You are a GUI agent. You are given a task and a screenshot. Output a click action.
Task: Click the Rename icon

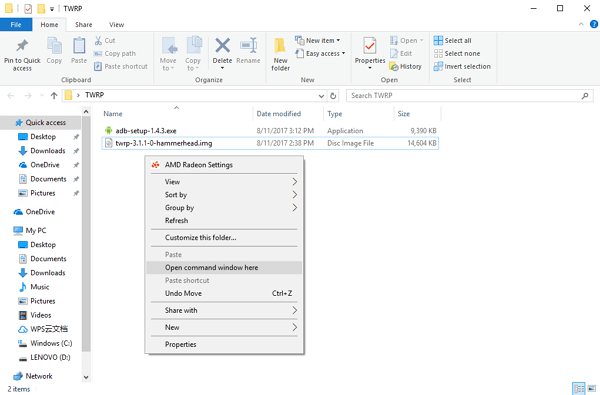248,46
